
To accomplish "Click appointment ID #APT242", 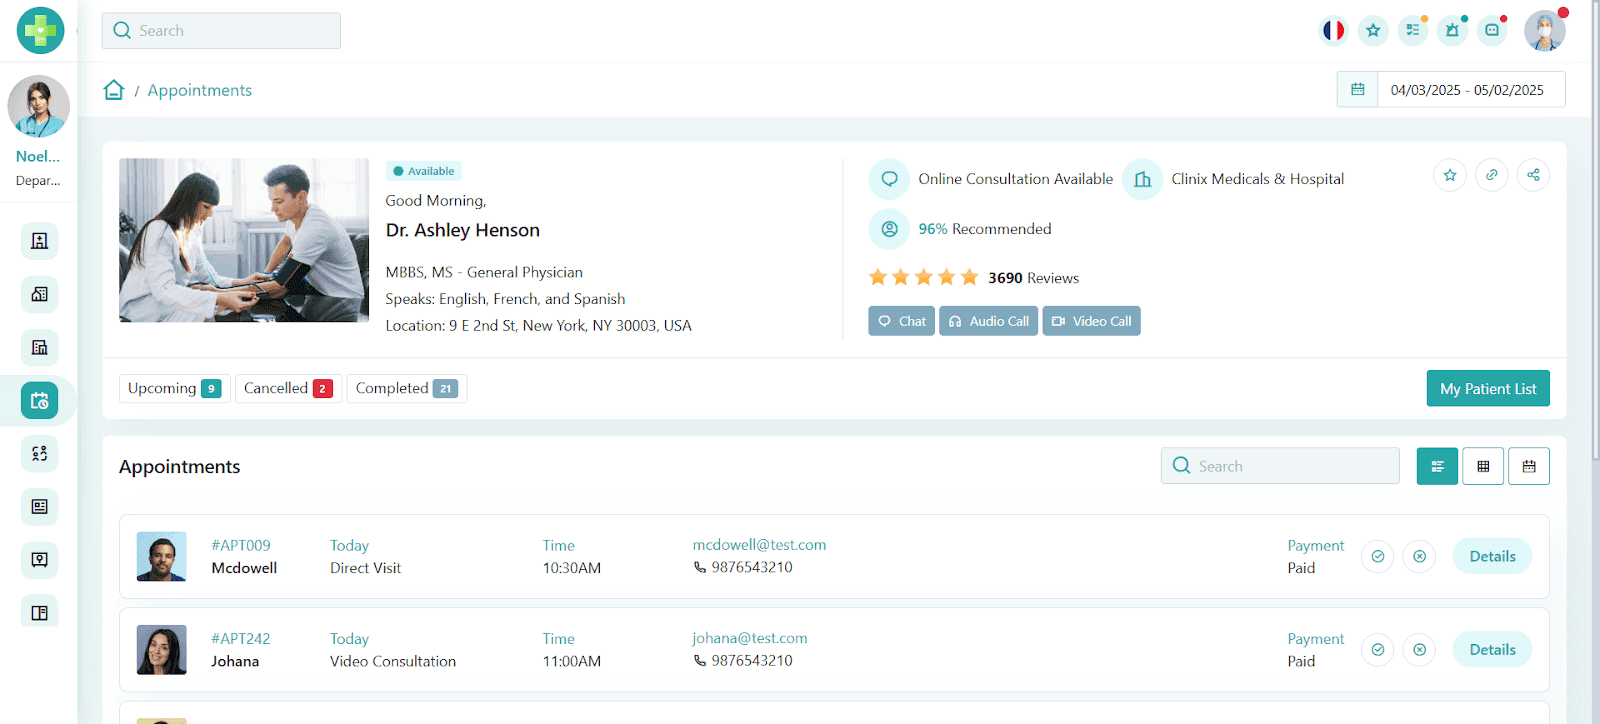I will click(241, 638).
